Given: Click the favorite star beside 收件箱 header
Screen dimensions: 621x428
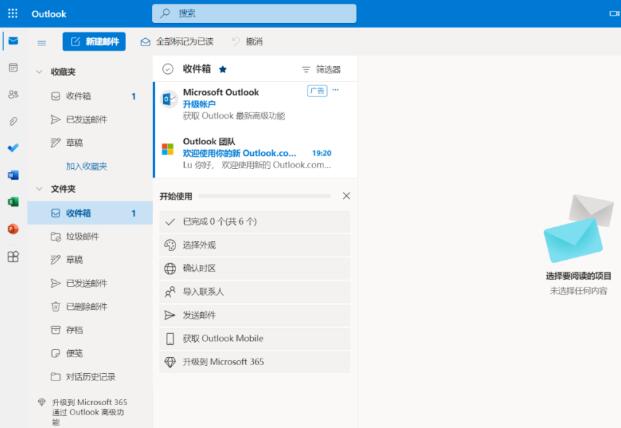Looking at the screenshot, I should coord(223,69).
